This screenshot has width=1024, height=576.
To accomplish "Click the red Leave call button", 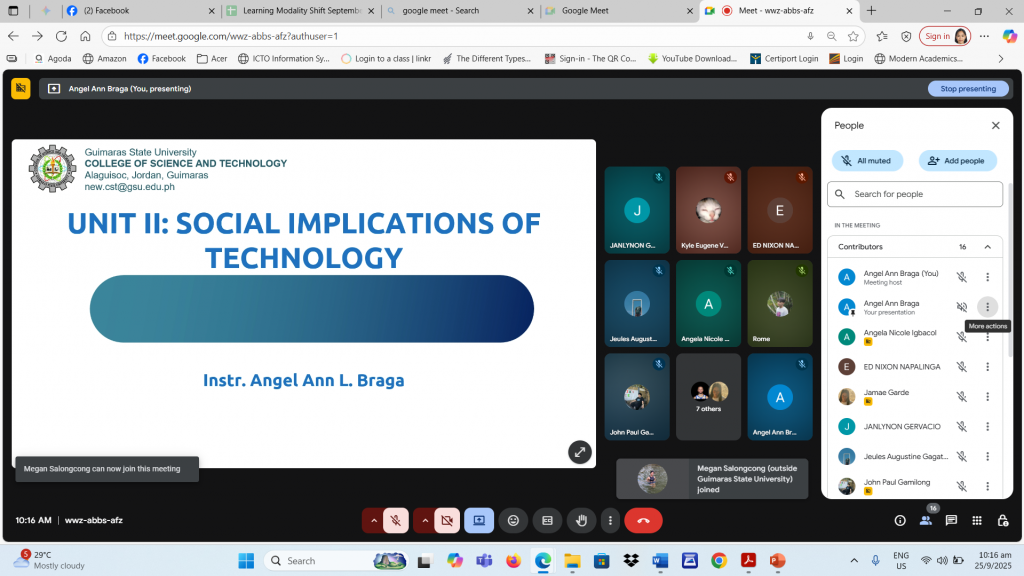I will tap(643, 520).
